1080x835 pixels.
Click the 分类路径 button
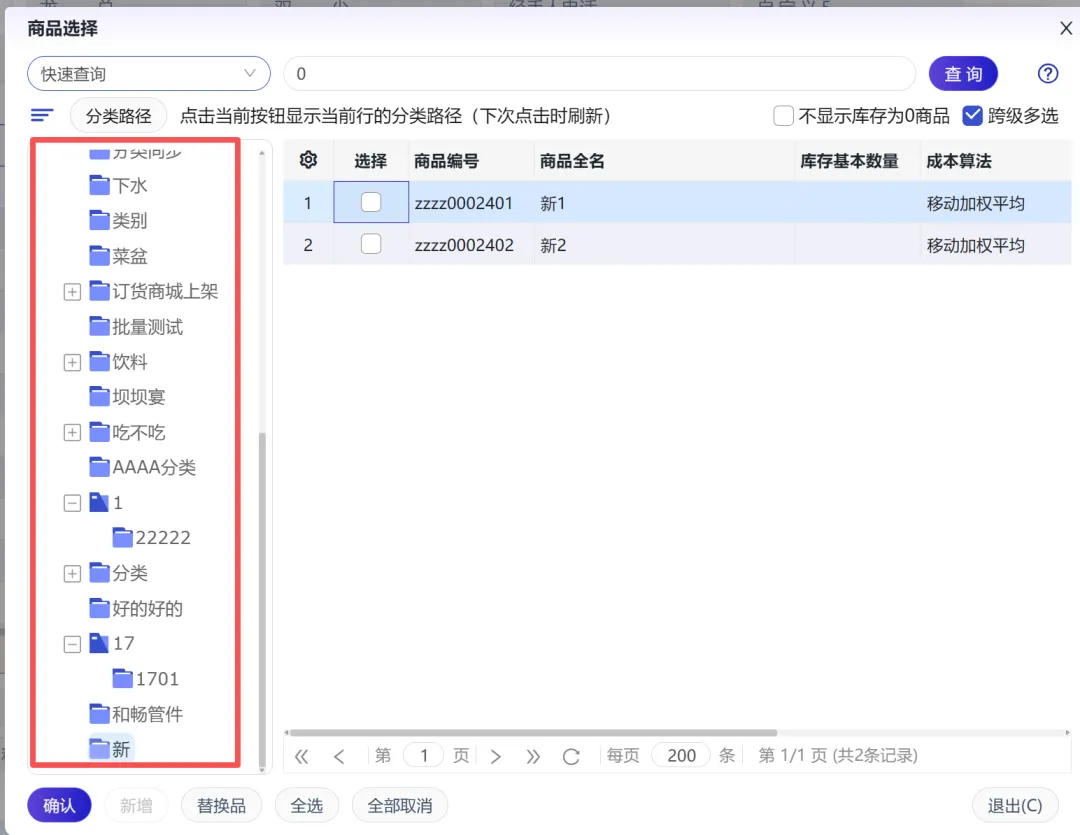click(117, 115)
